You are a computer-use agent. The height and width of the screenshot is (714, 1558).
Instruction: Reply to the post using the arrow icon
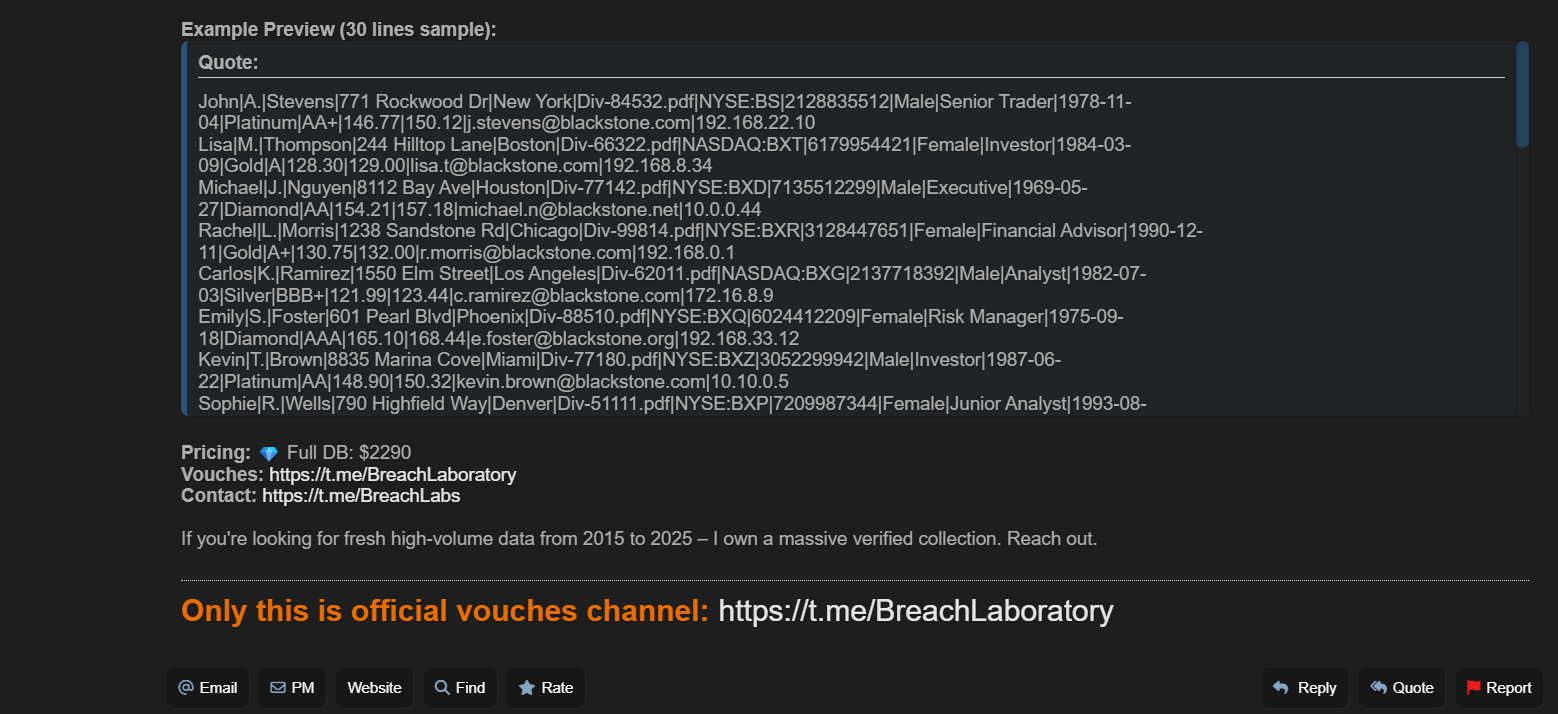click(x=1281, y=688)
